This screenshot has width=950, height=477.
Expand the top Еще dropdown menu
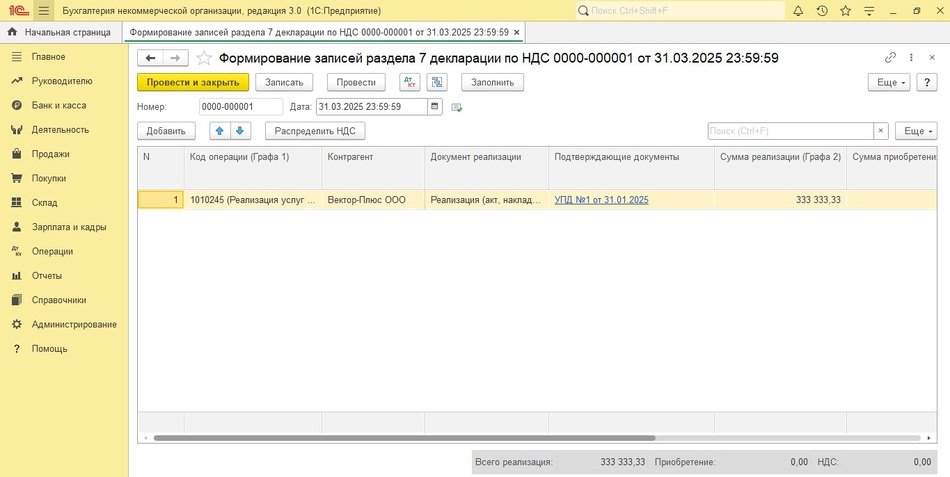coord(888,82)
